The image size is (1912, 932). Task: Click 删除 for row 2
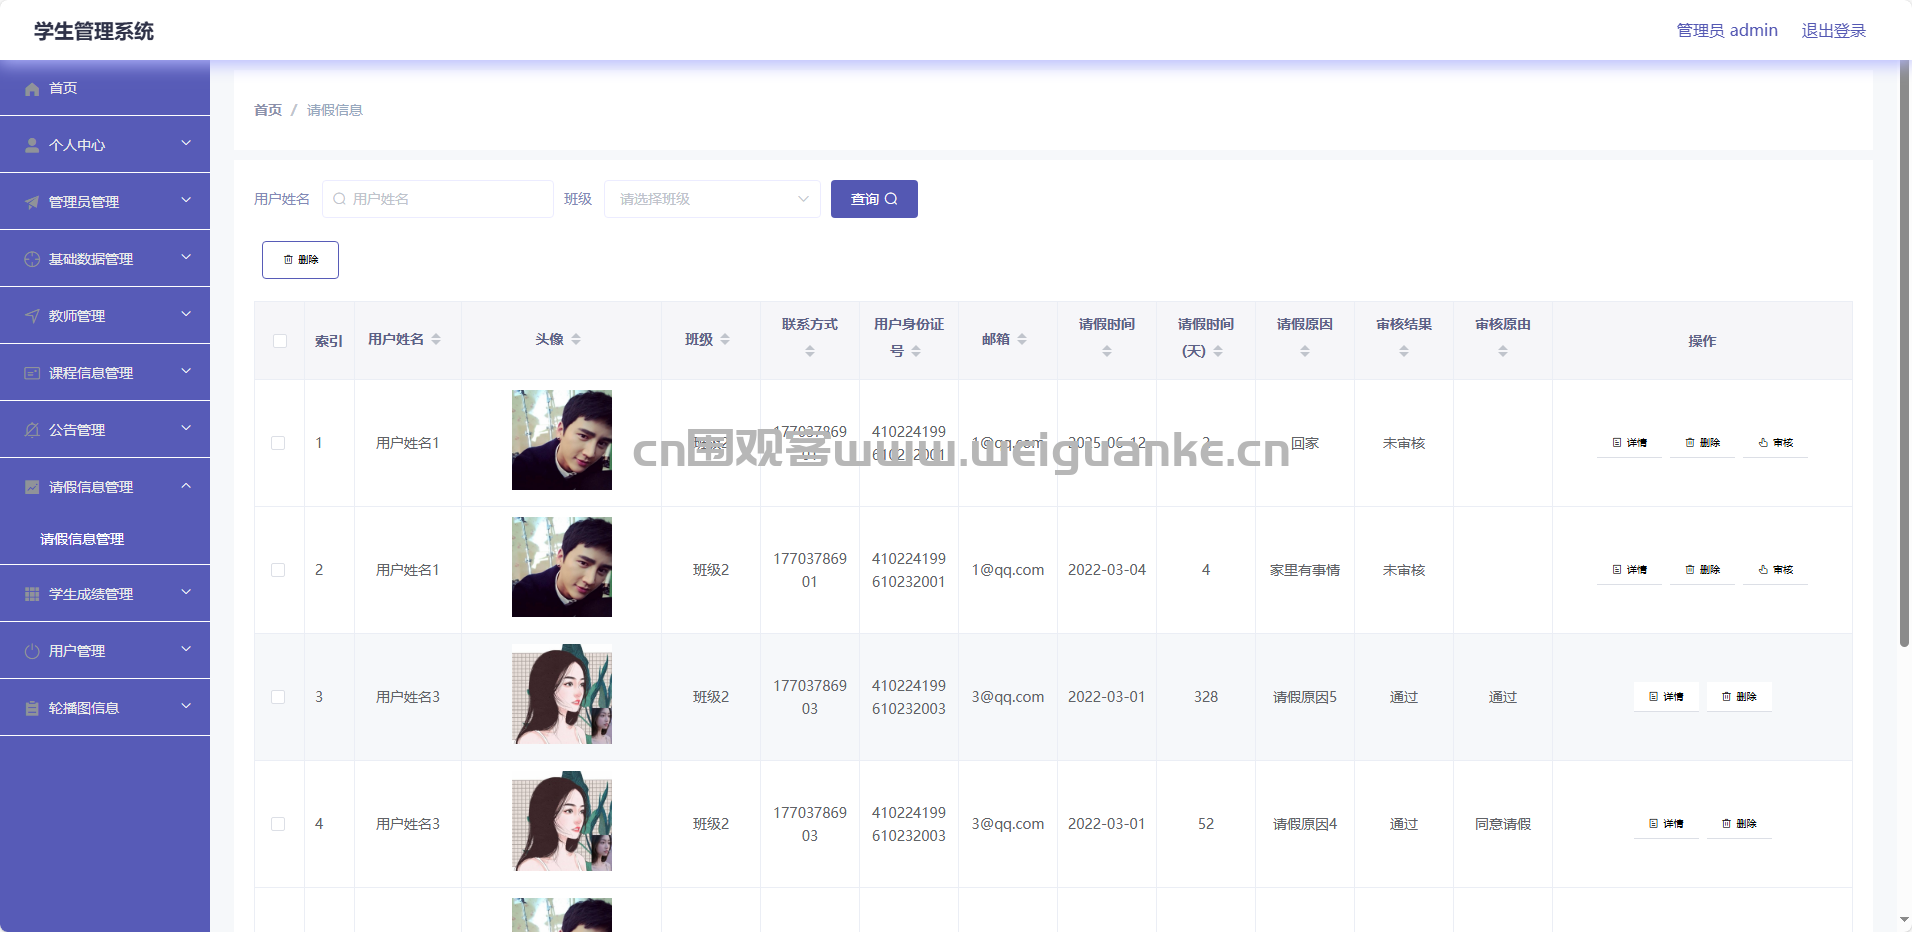click(x=1703, y=570)
